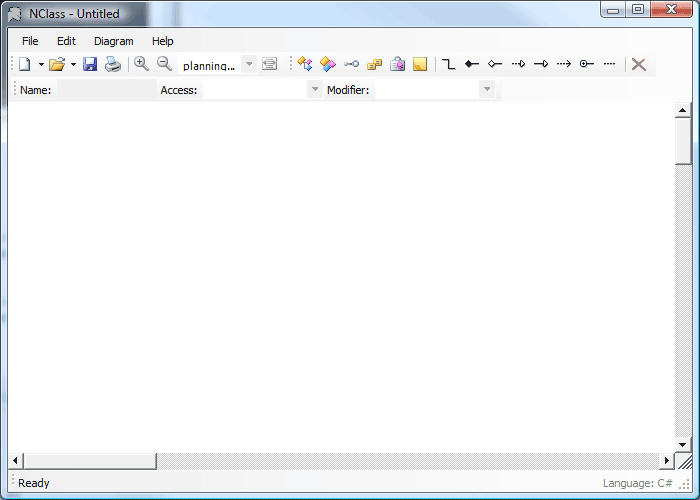Zoom out with the magnifier minus icon

[164, 64]
